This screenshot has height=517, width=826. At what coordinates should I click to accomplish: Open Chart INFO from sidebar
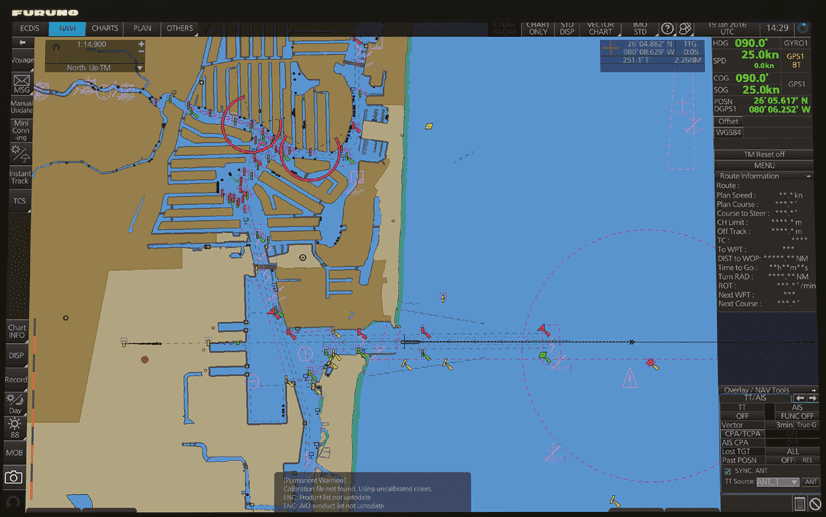pyautogui.click(x=17, y=331)
